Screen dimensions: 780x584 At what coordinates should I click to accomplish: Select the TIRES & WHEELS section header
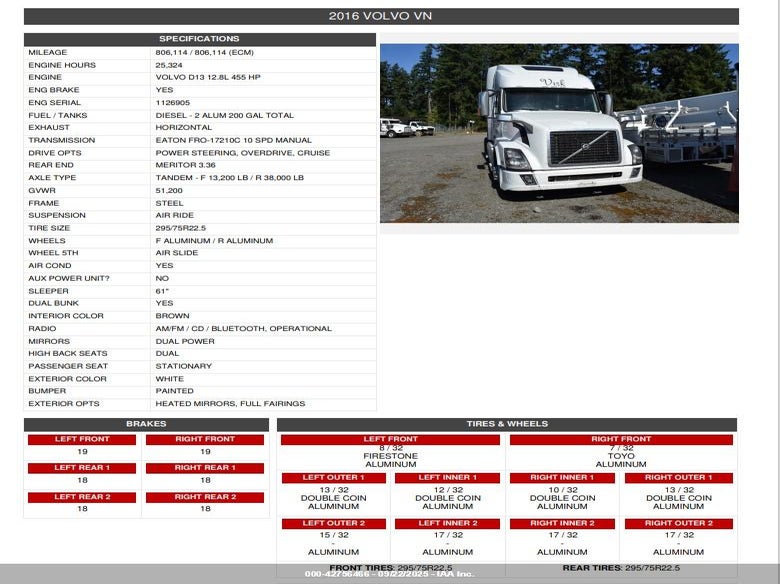point(507,424)
